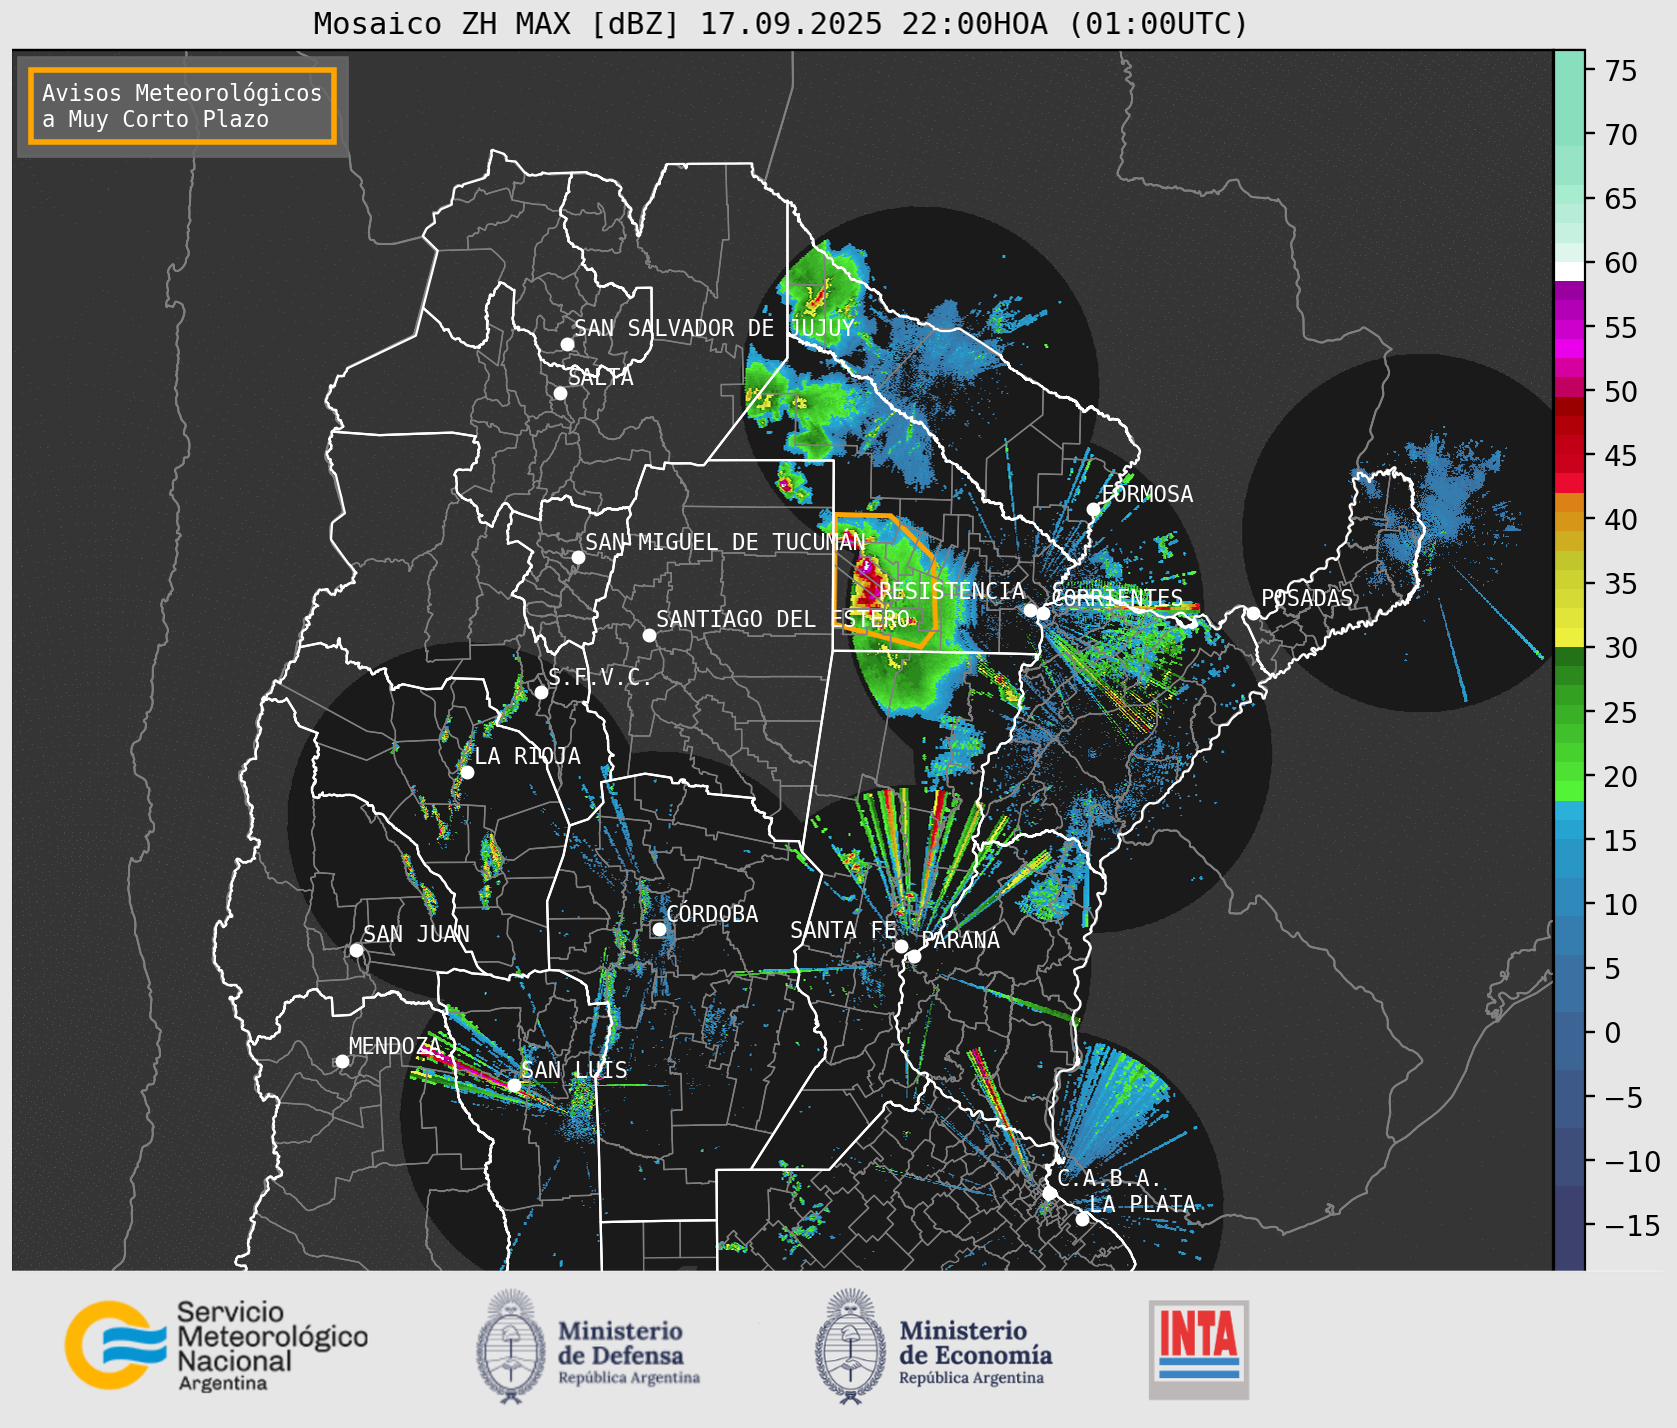
Task: Select the LA PLATA city marker dot
Action: pos(1082,1219)
